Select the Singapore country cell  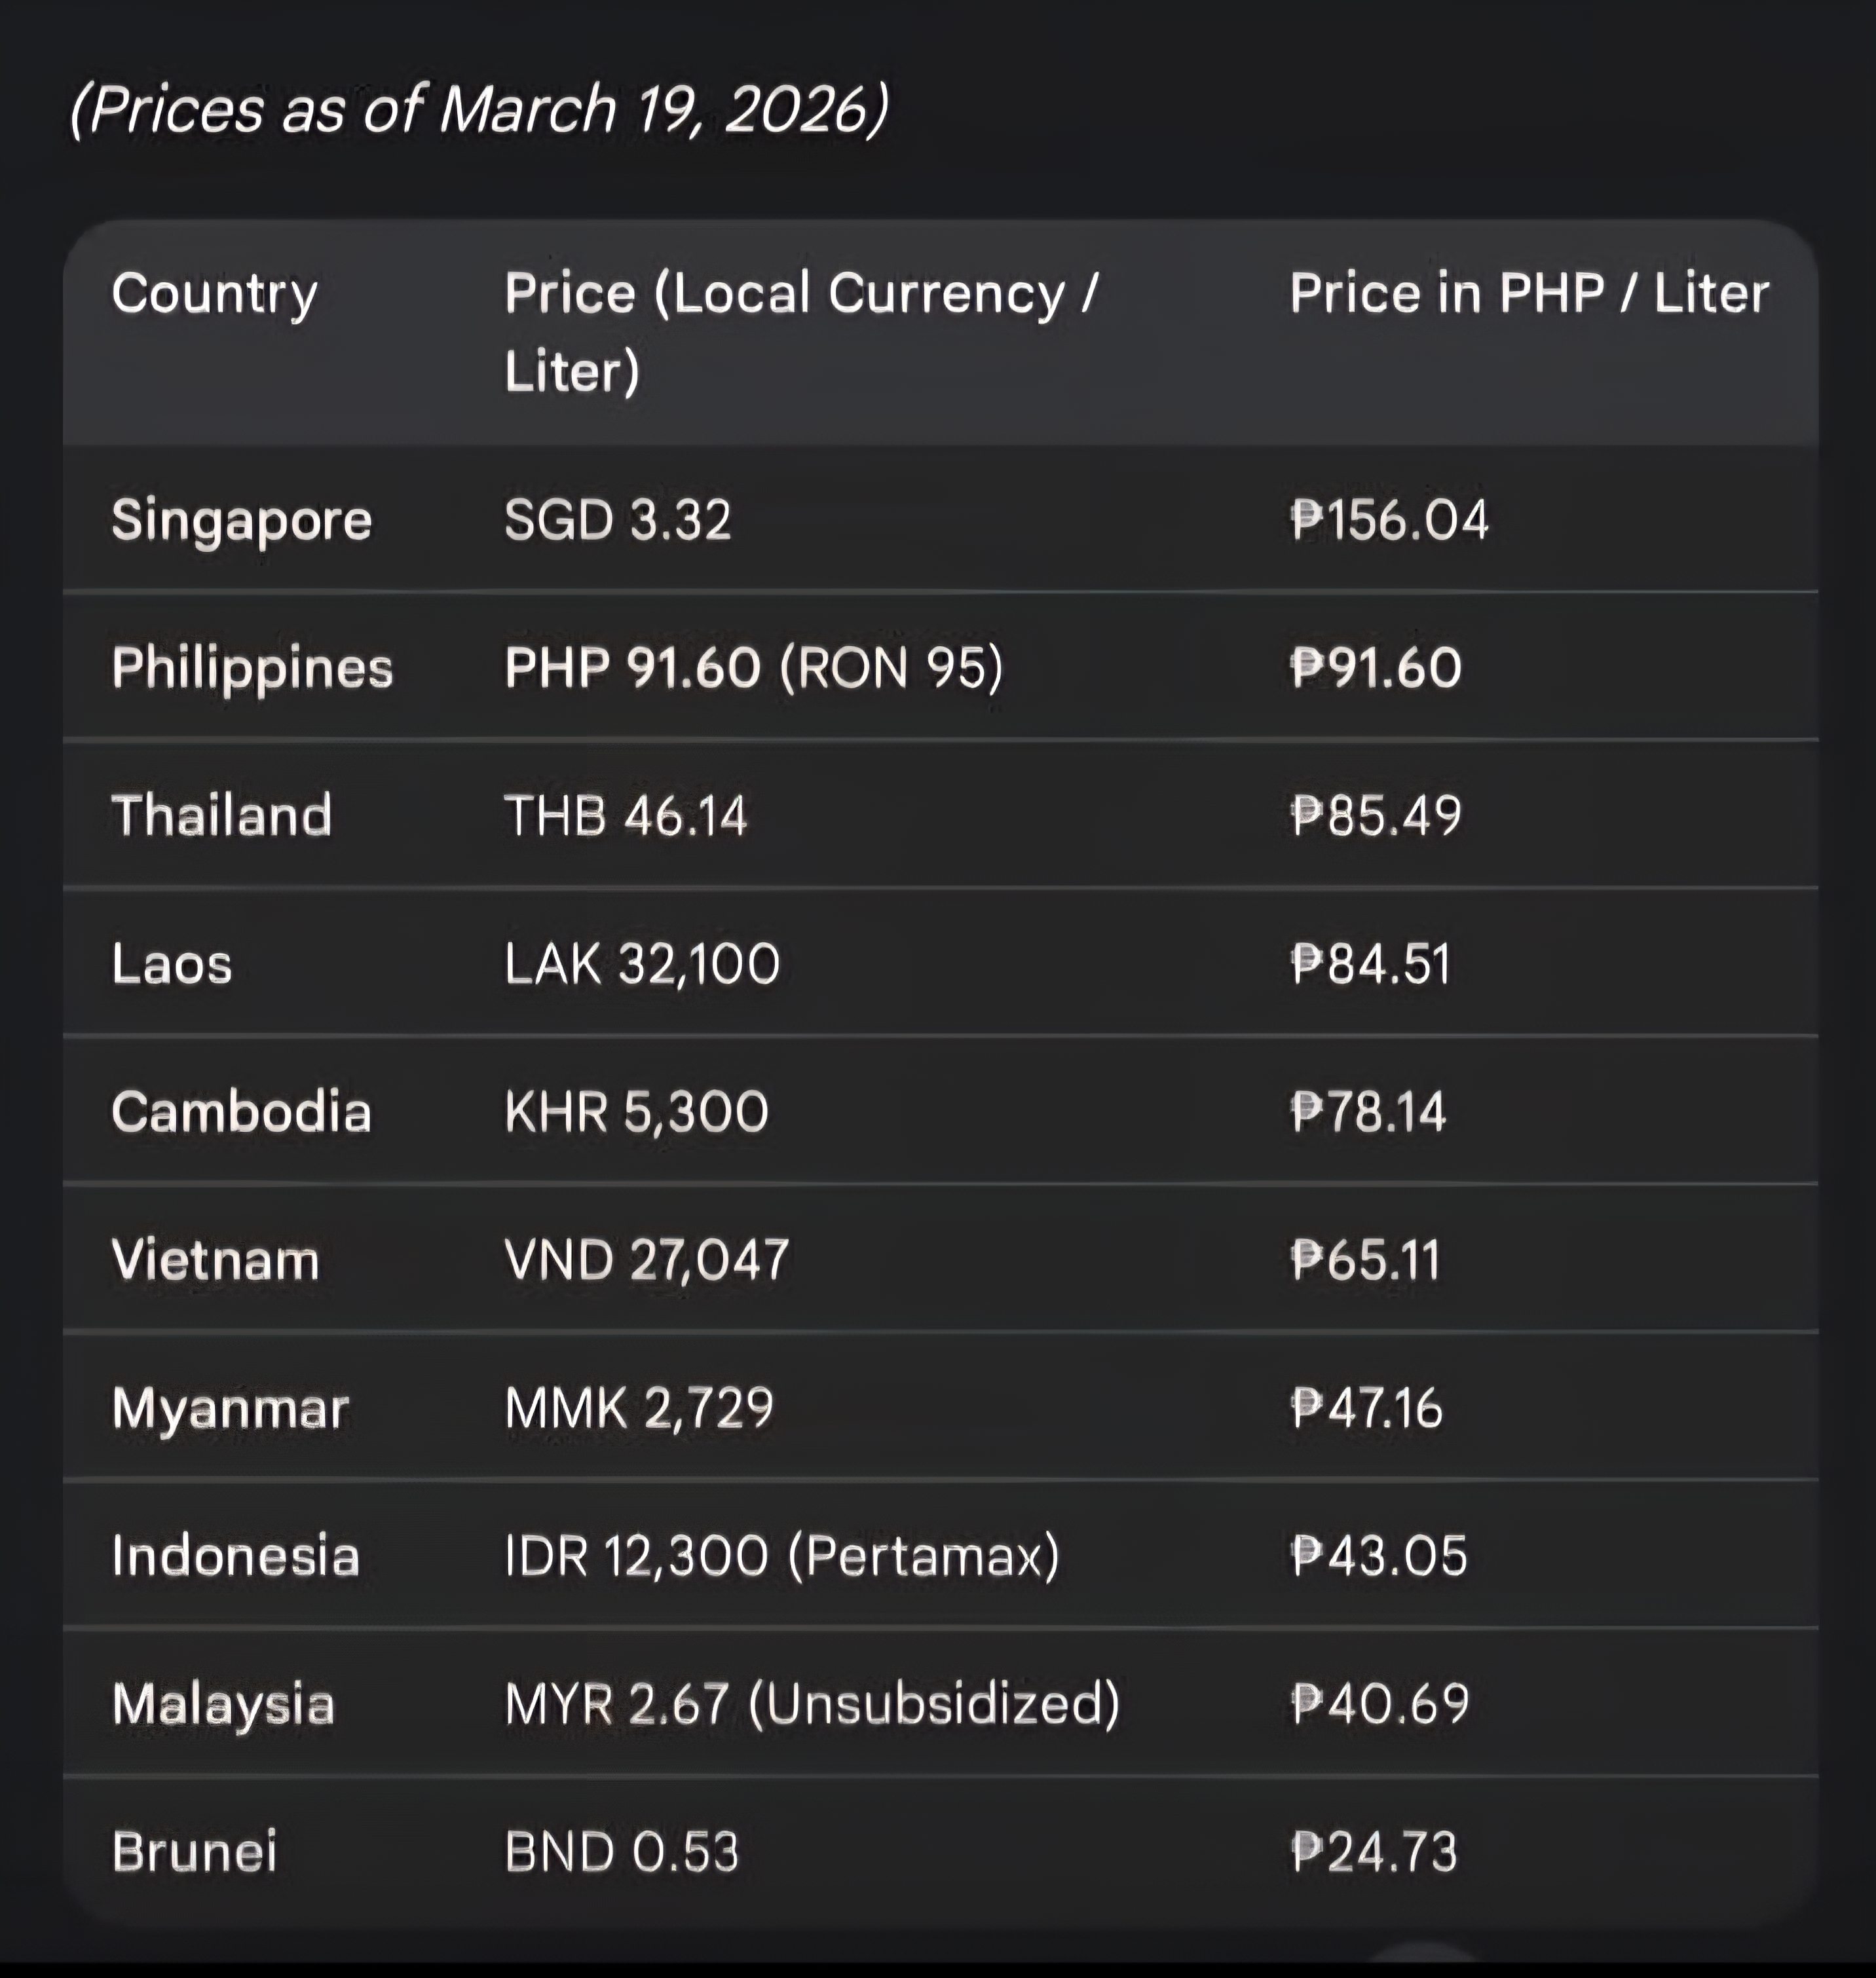pyautogui.click(x=241, y=520)
